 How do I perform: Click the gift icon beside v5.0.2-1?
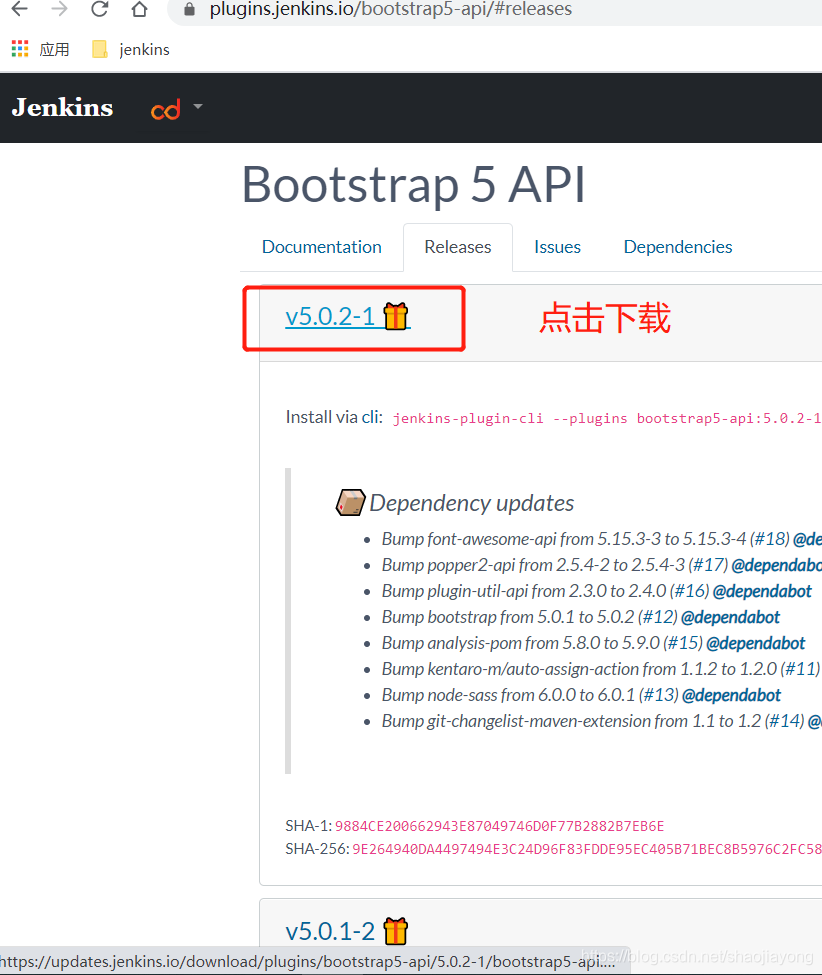click(x=395, y=317)
